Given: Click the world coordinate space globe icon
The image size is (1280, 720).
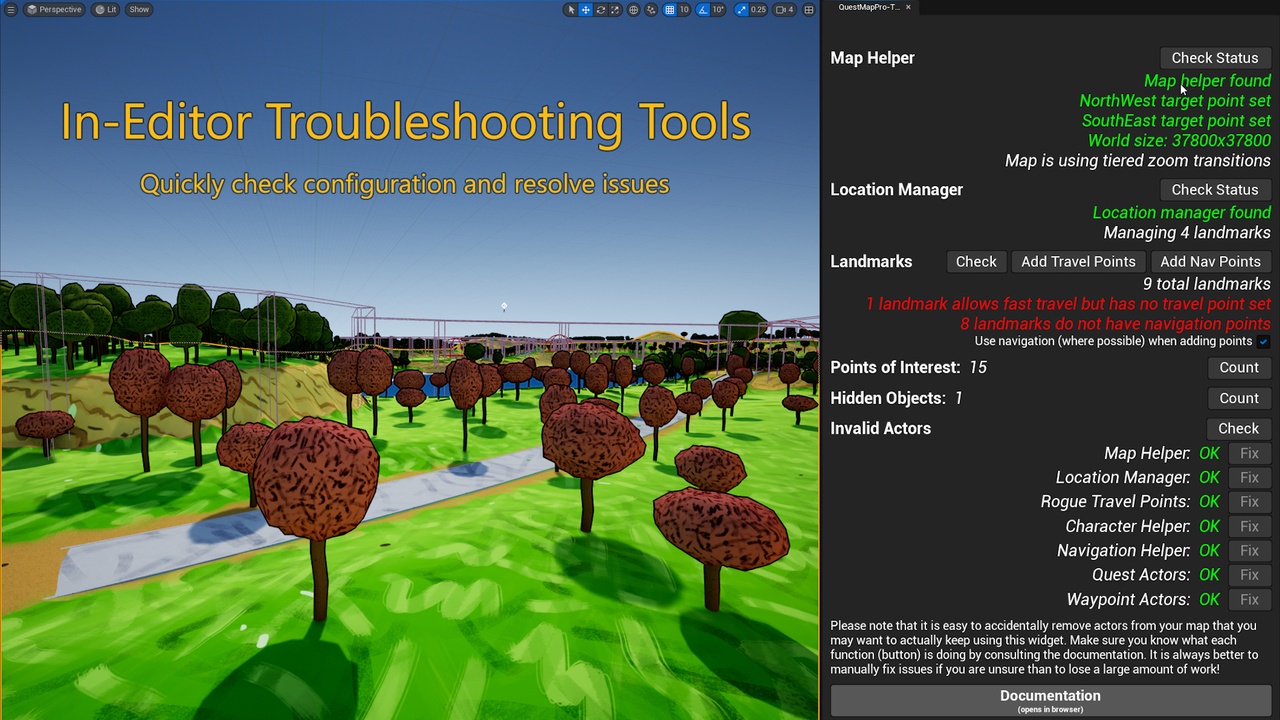Looking at the screenshot, I should click(633, 10).
